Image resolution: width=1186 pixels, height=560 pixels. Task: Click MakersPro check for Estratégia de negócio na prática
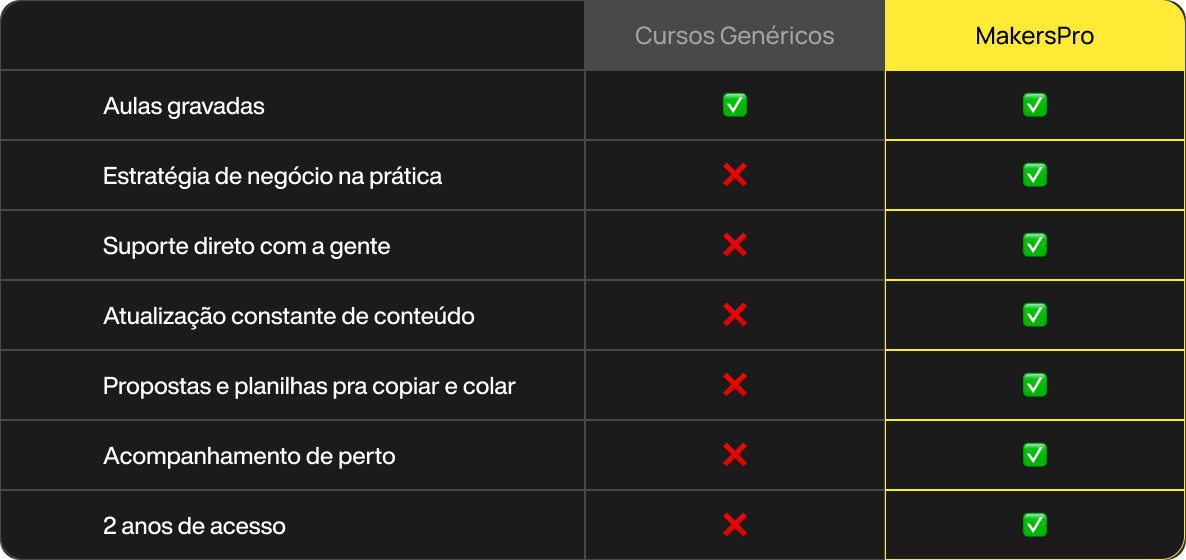[1035, 176]
